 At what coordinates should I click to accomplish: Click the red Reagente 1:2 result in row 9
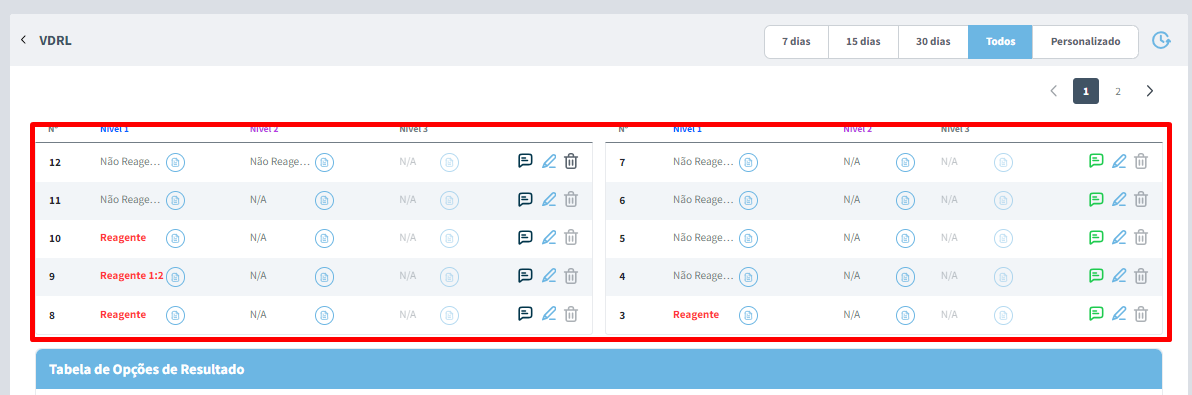[132, 276]
